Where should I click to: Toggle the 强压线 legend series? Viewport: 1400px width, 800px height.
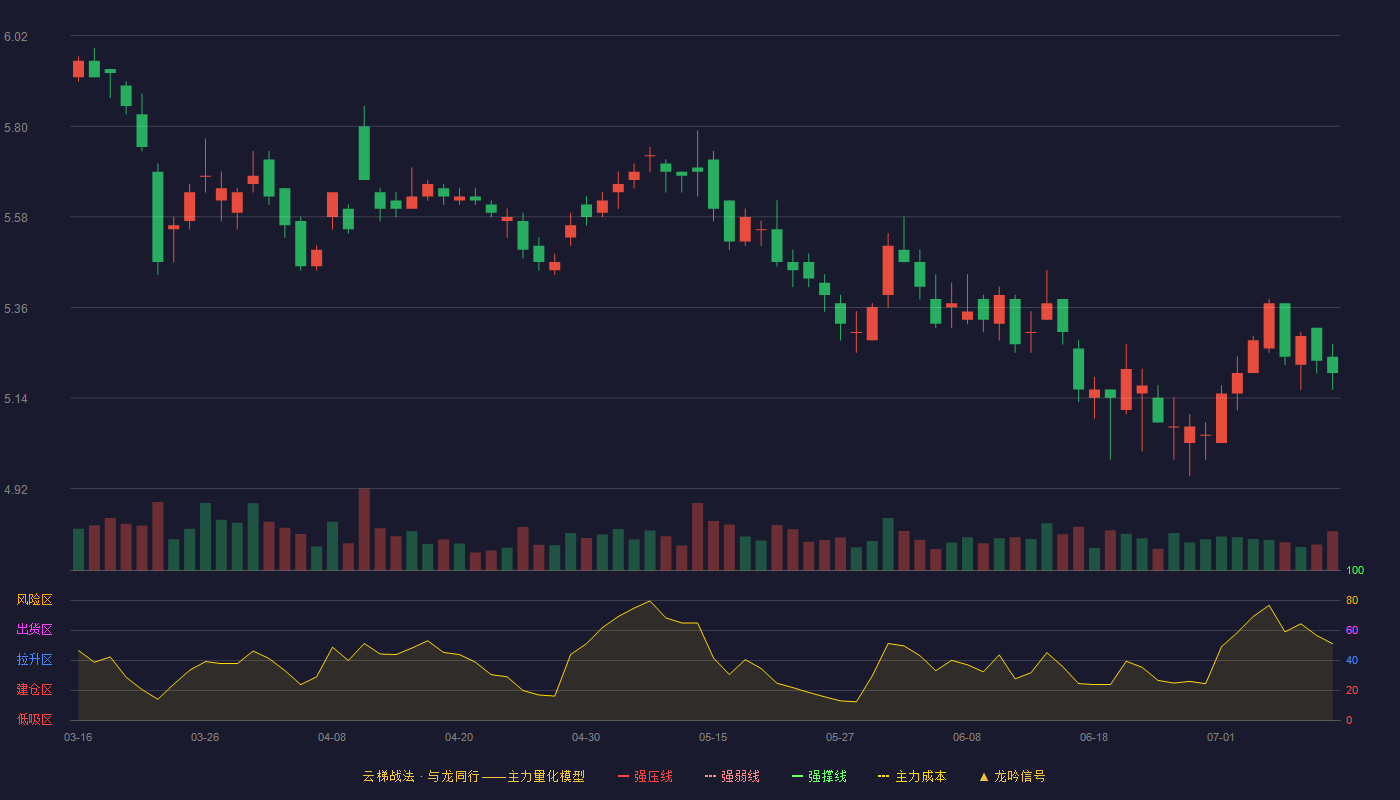coord(645,776)
